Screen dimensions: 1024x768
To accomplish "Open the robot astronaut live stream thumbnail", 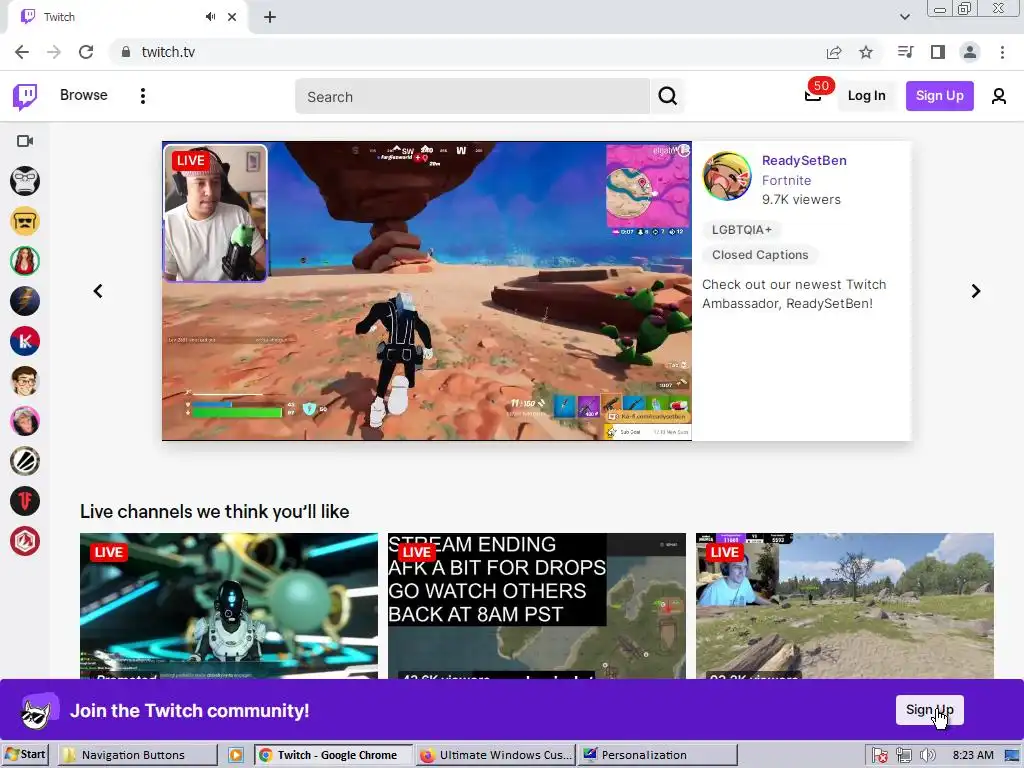I will (229, 606).
